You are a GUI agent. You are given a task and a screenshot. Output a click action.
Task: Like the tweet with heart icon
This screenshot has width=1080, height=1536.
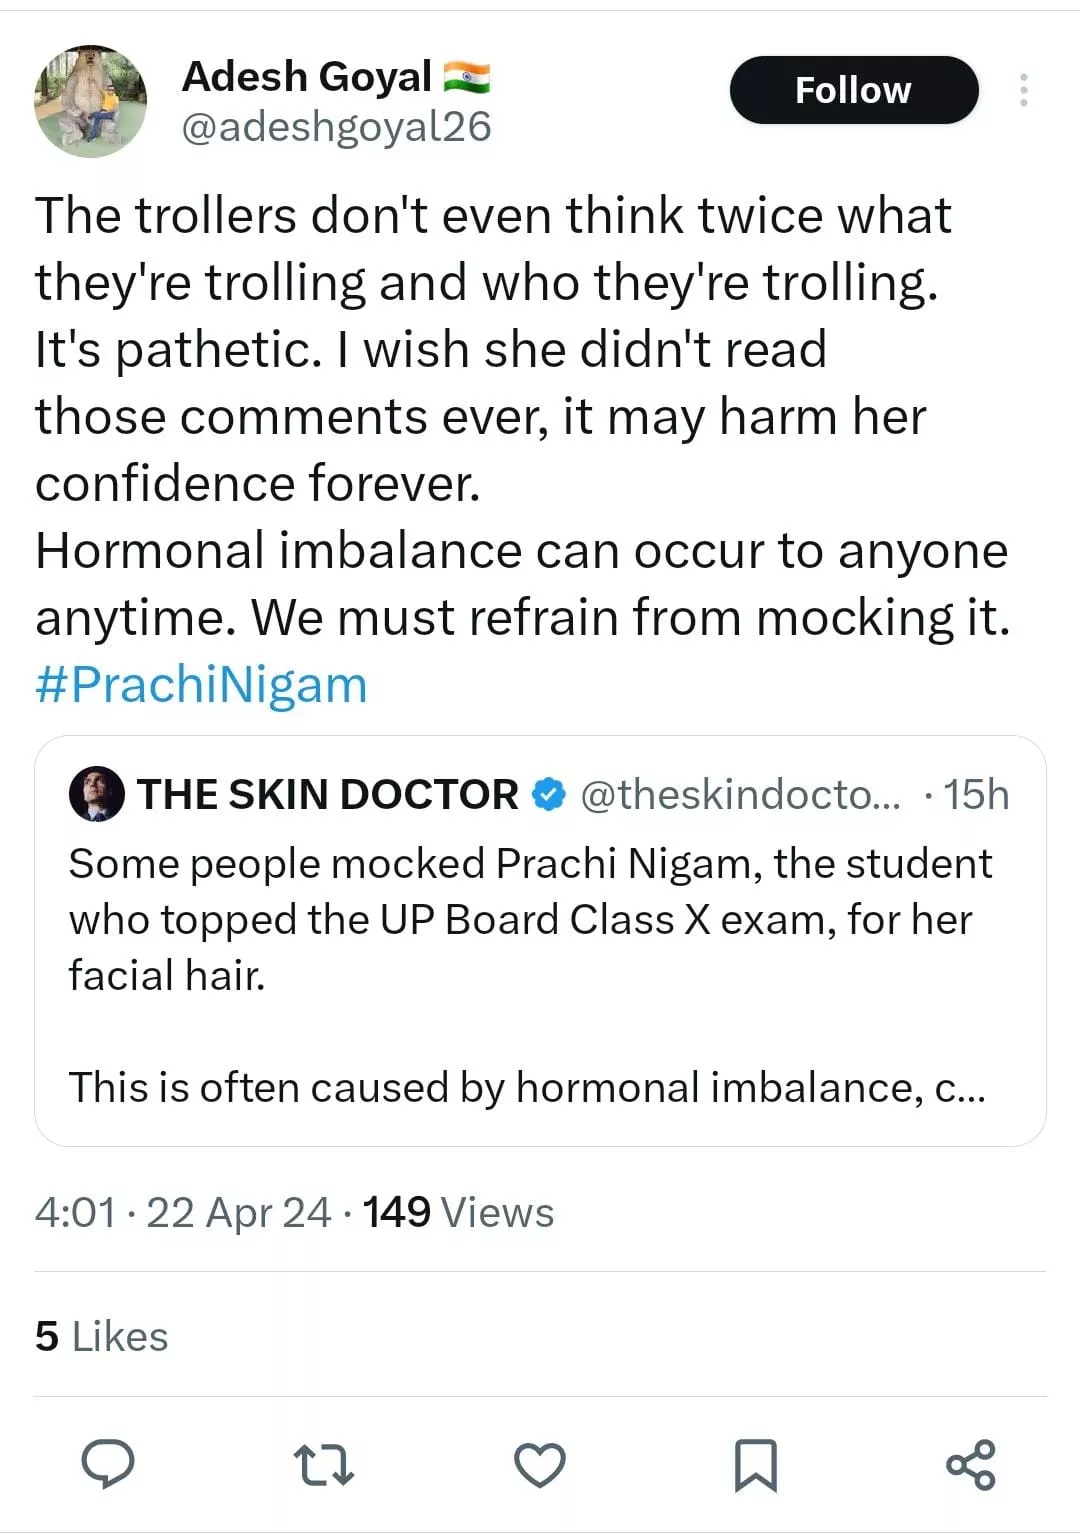point(540,1465)
